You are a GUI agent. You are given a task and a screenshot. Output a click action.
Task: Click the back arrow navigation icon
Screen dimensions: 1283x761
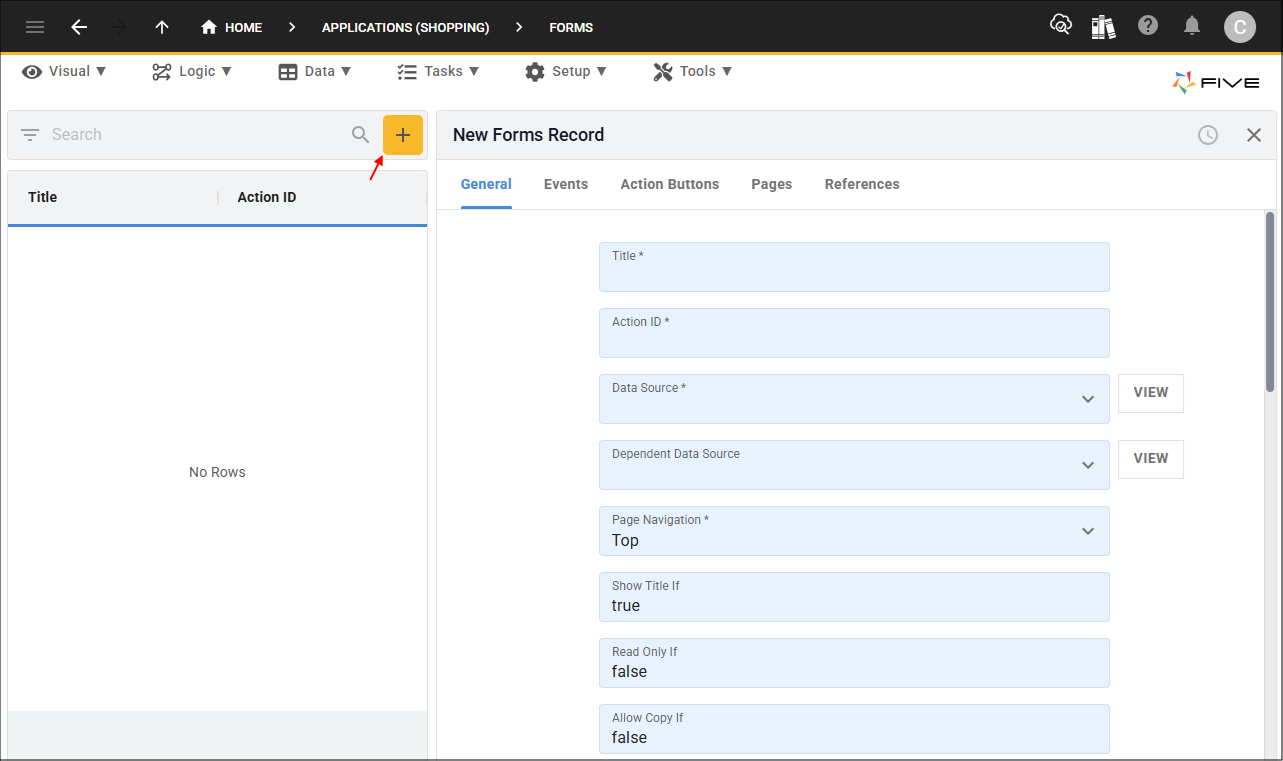tap(79, 27)
